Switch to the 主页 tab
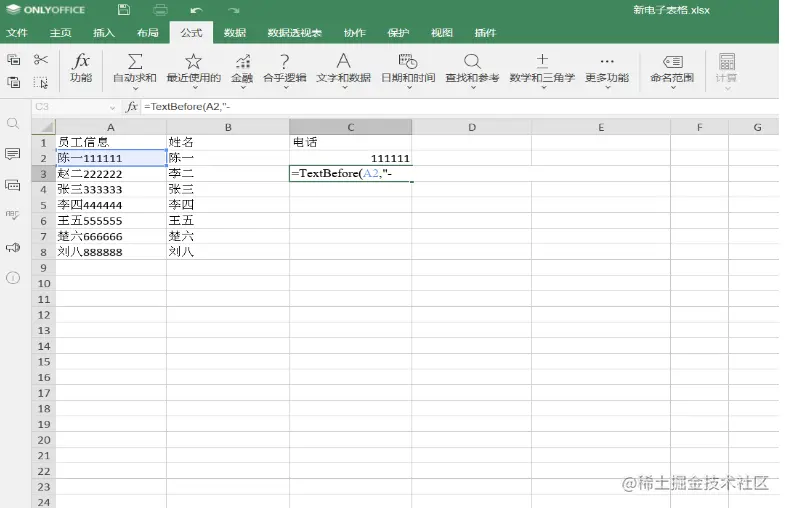The height and width of the screenshot is (508, 785). coord(61,33)
